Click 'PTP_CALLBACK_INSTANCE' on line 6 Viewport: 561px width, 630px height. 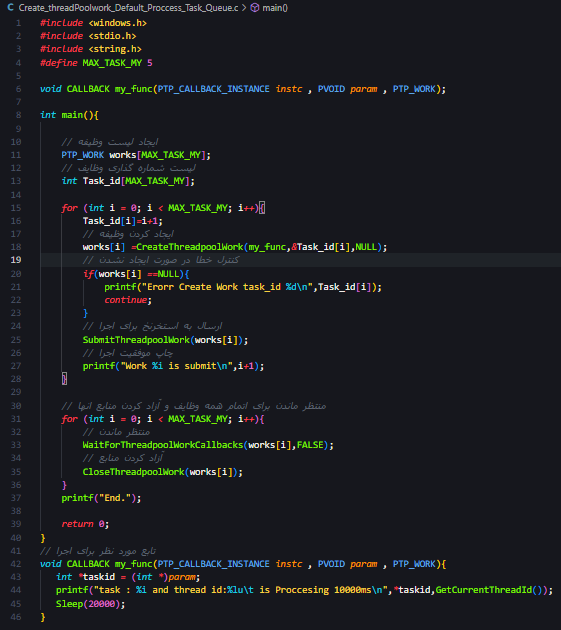tap(213, 89)
